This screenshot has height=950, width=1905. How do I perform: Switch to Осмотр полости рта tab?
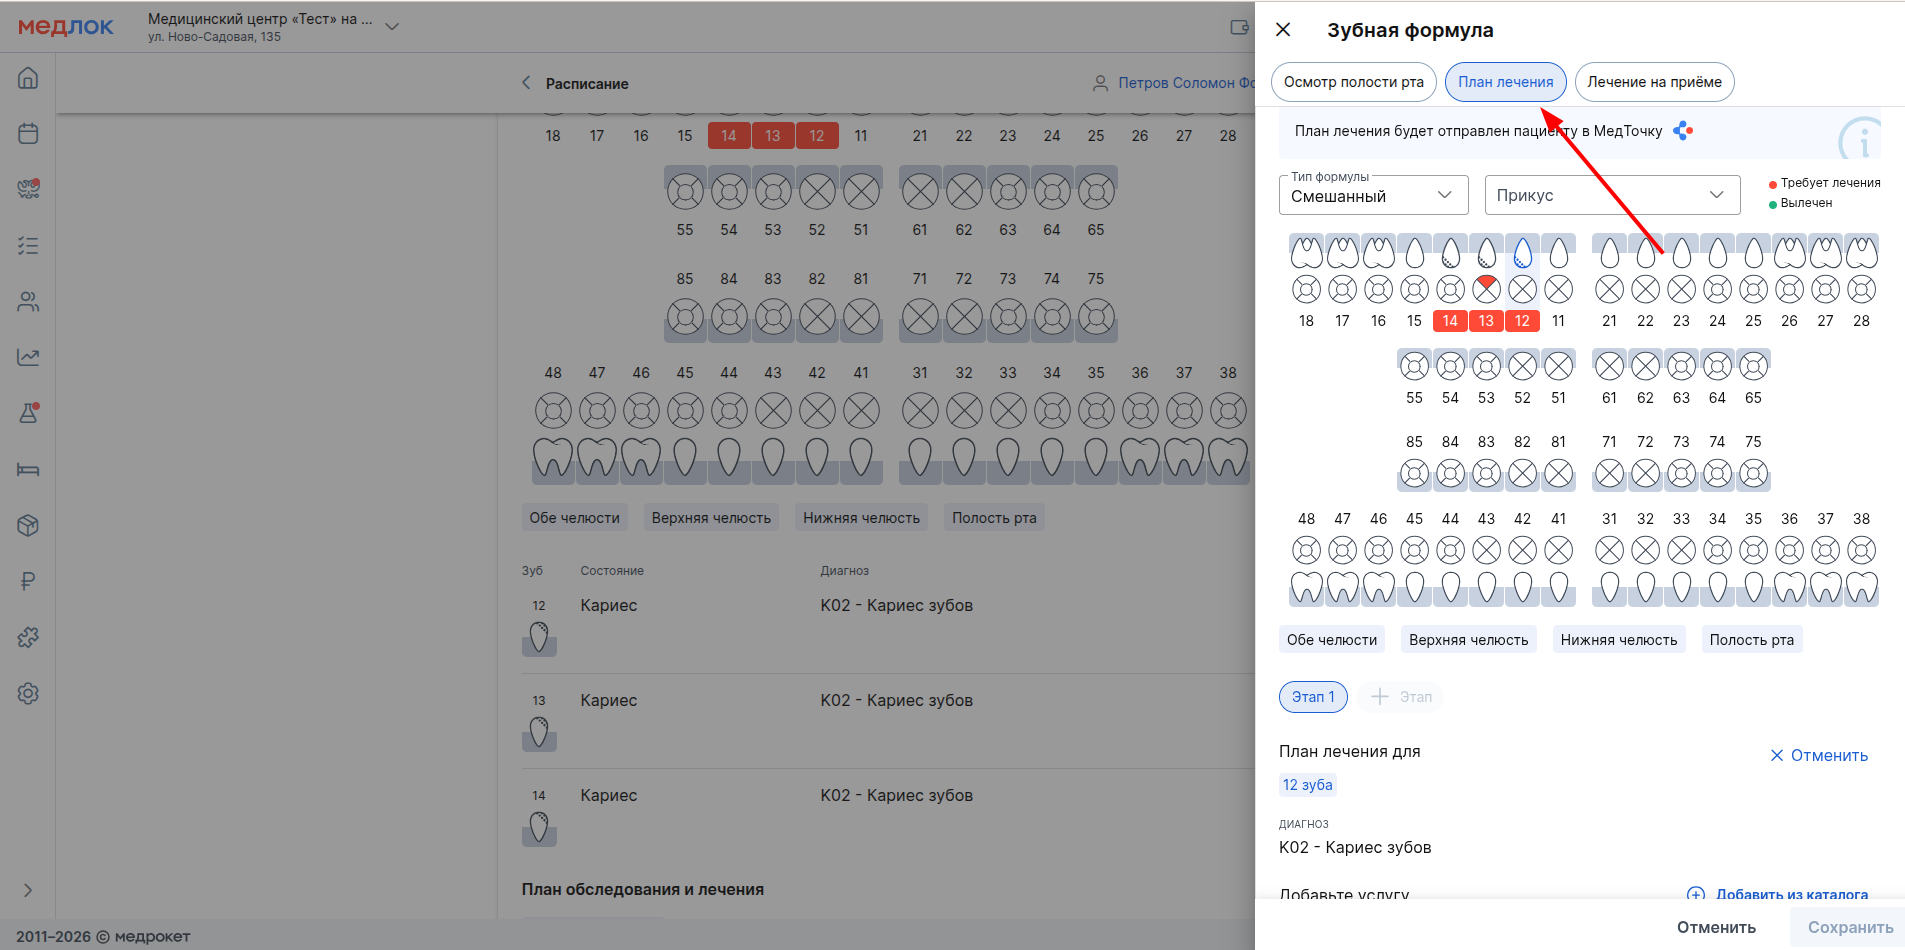point(1353,82)
